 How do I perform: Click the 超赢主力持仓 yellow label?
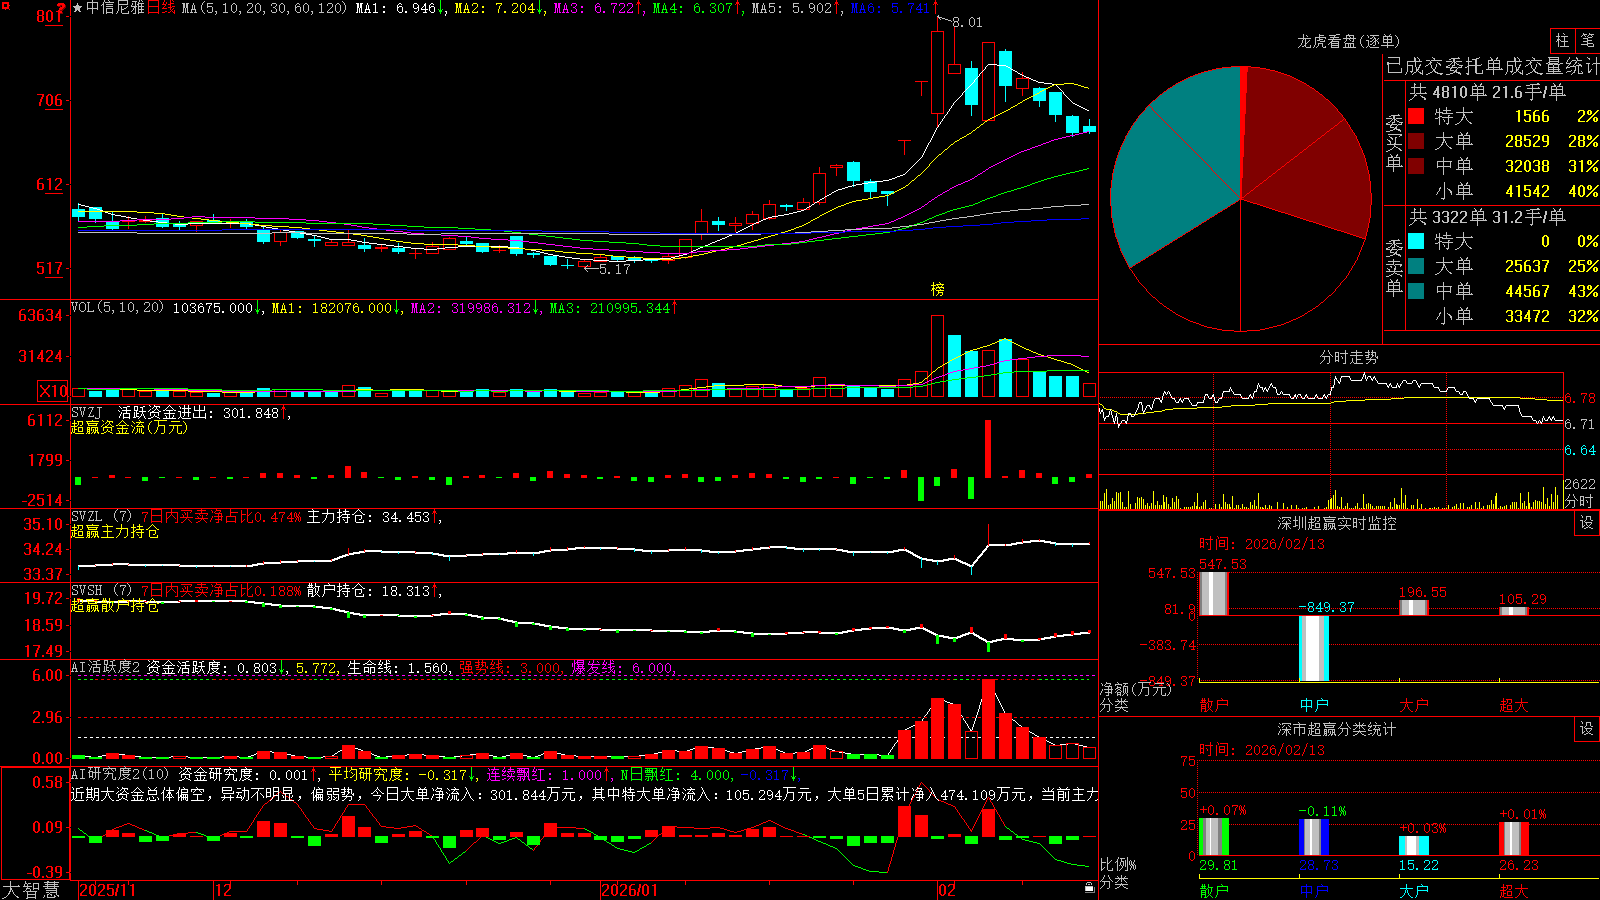pos(115,531)
